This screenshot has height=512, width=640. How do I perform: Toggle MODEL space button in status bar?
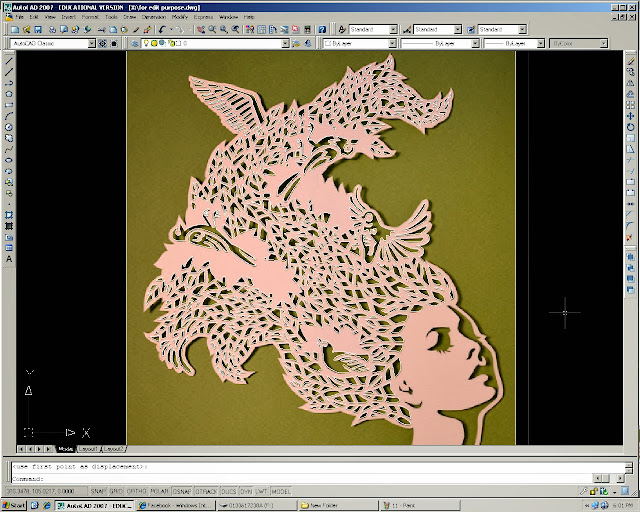(x=281, y=491)
